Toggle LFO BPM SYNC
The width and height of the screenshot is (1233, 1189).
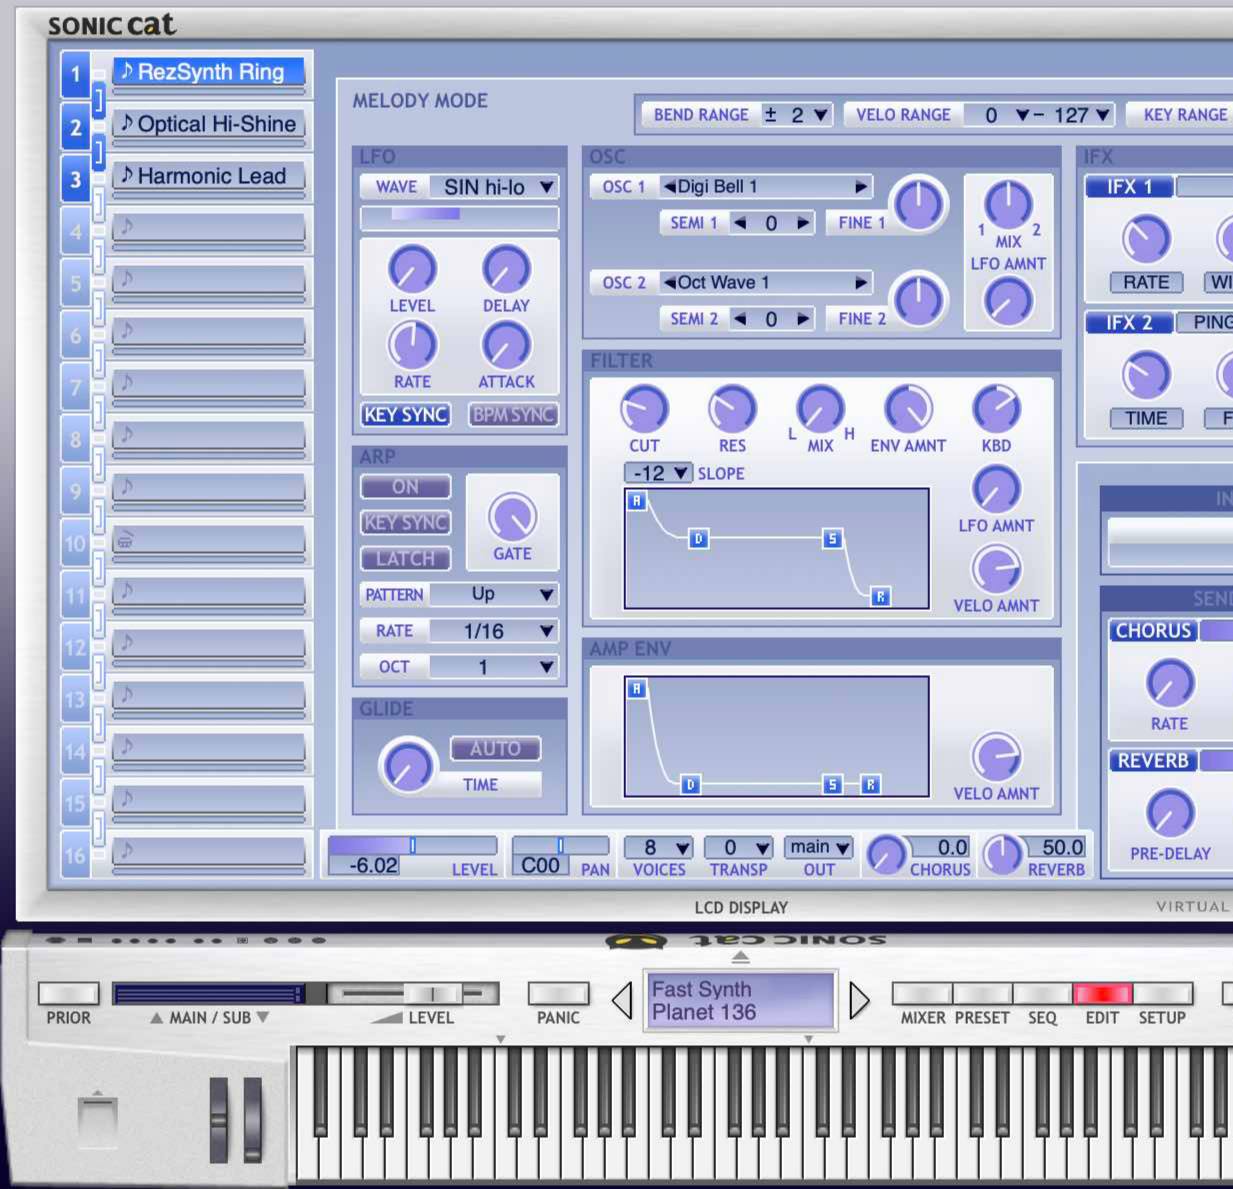pyautogui.click(x=513, y=415)
